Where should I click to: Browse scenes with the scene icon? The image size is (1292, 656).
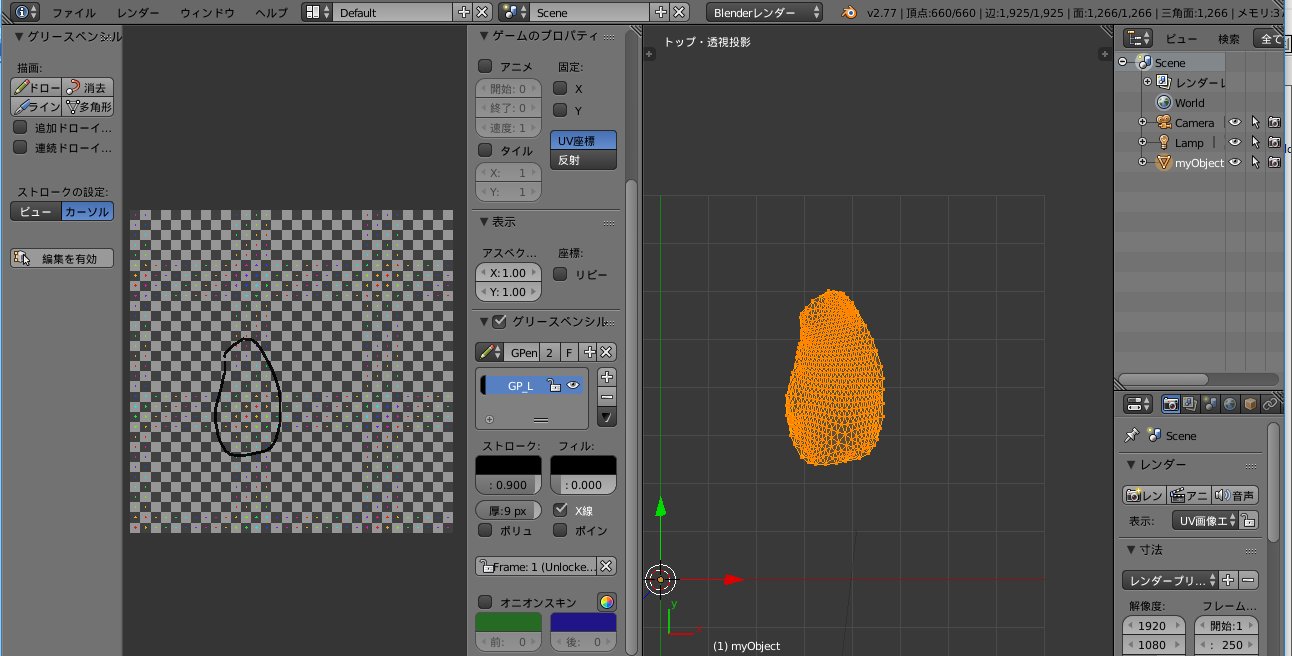coord(515,12)
